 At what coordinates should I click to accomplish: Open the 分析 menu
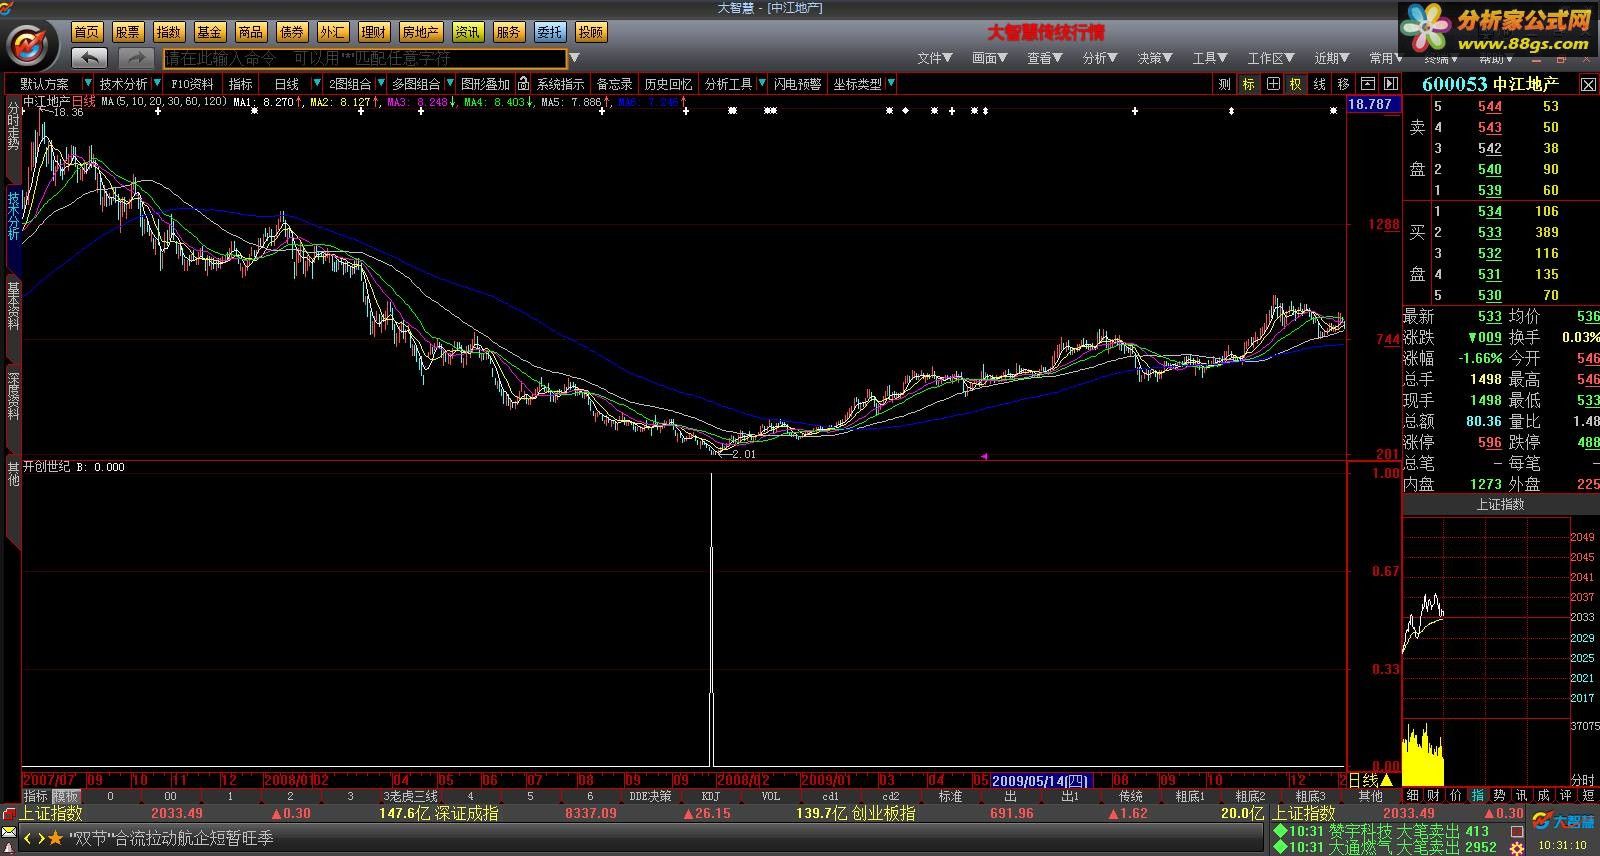(x=1100, y=58)
